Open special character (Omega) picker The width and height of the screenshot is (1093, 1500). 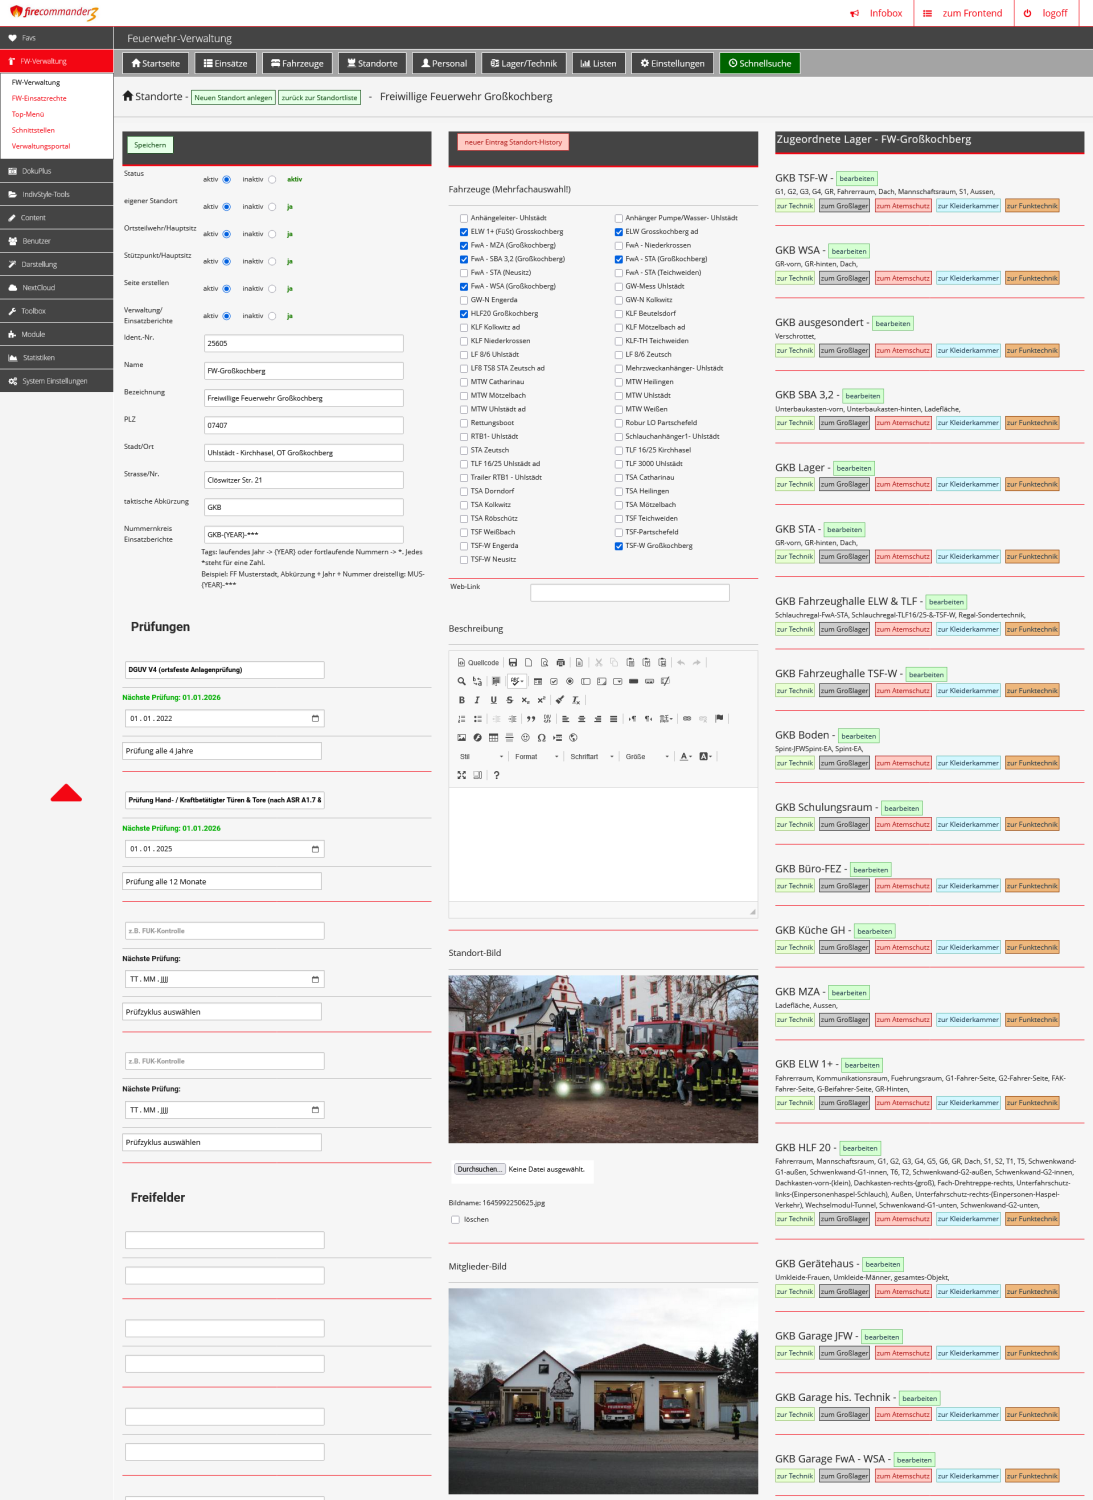pos(541,738)
